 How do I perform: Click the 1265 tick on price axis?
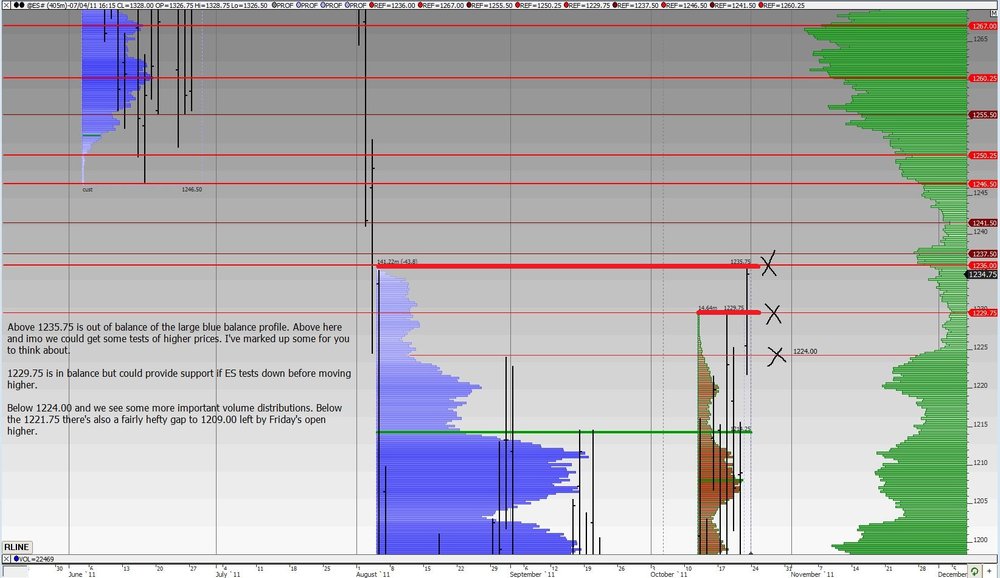[x=980, y=39]
